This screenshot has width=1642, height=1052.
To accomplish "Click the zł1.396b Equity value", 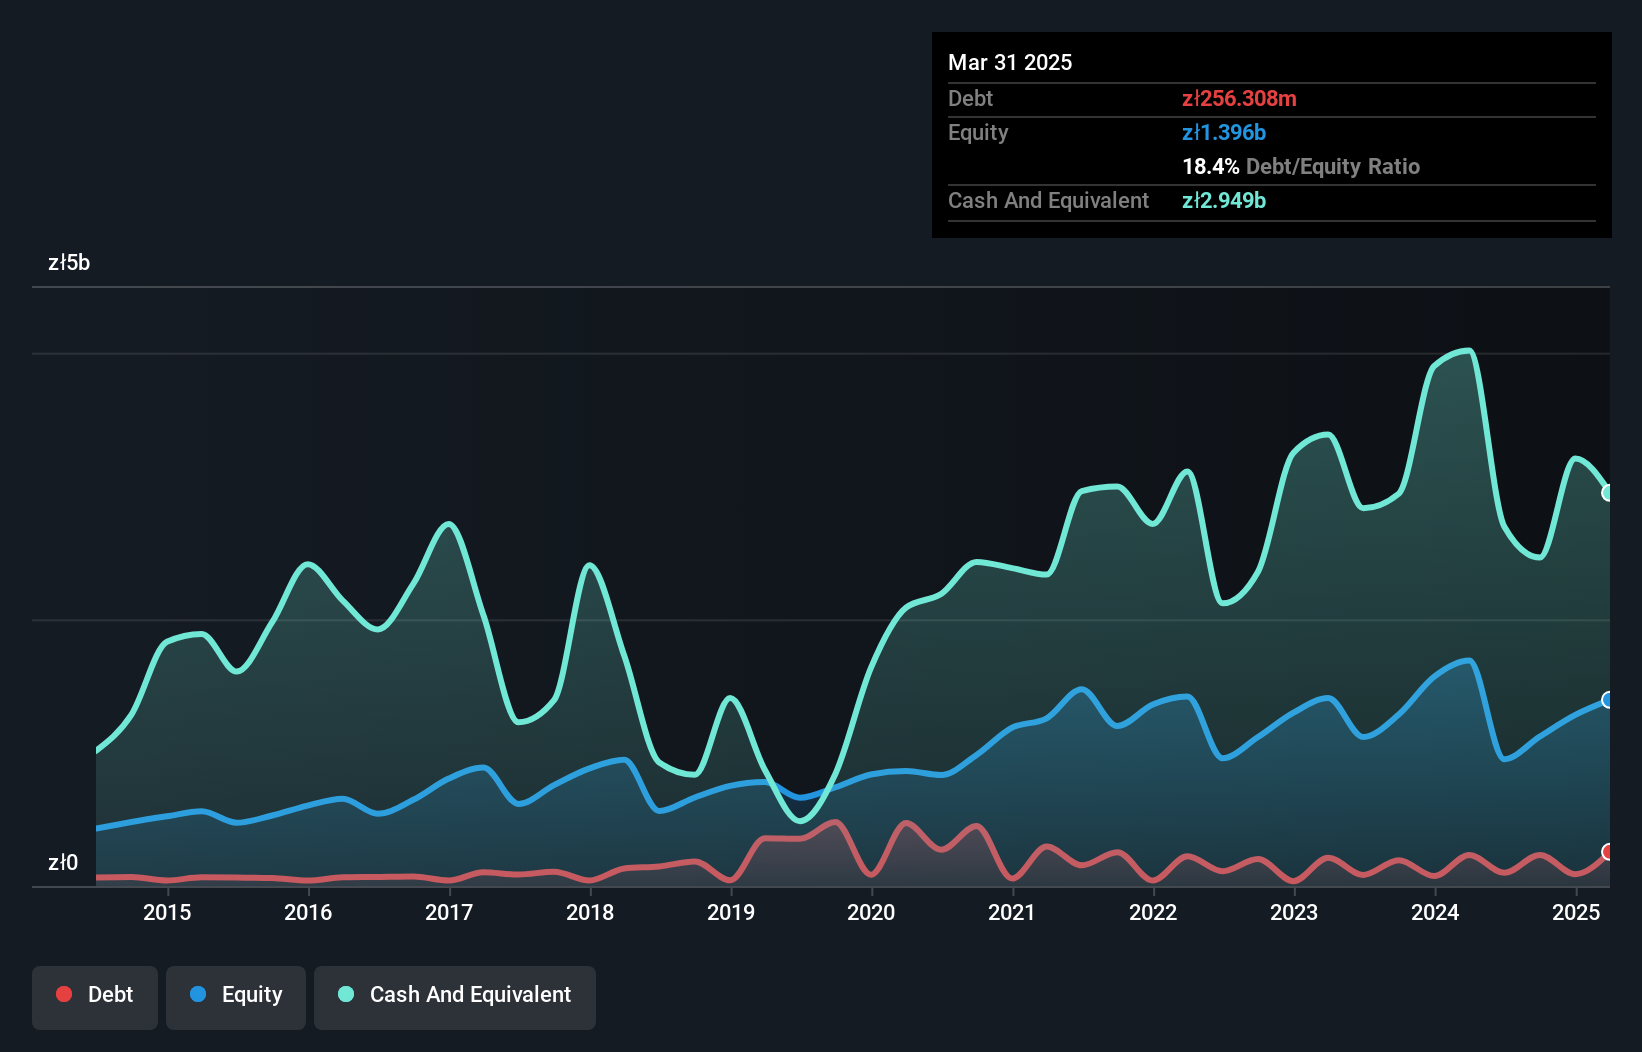I will [1224, 132].
